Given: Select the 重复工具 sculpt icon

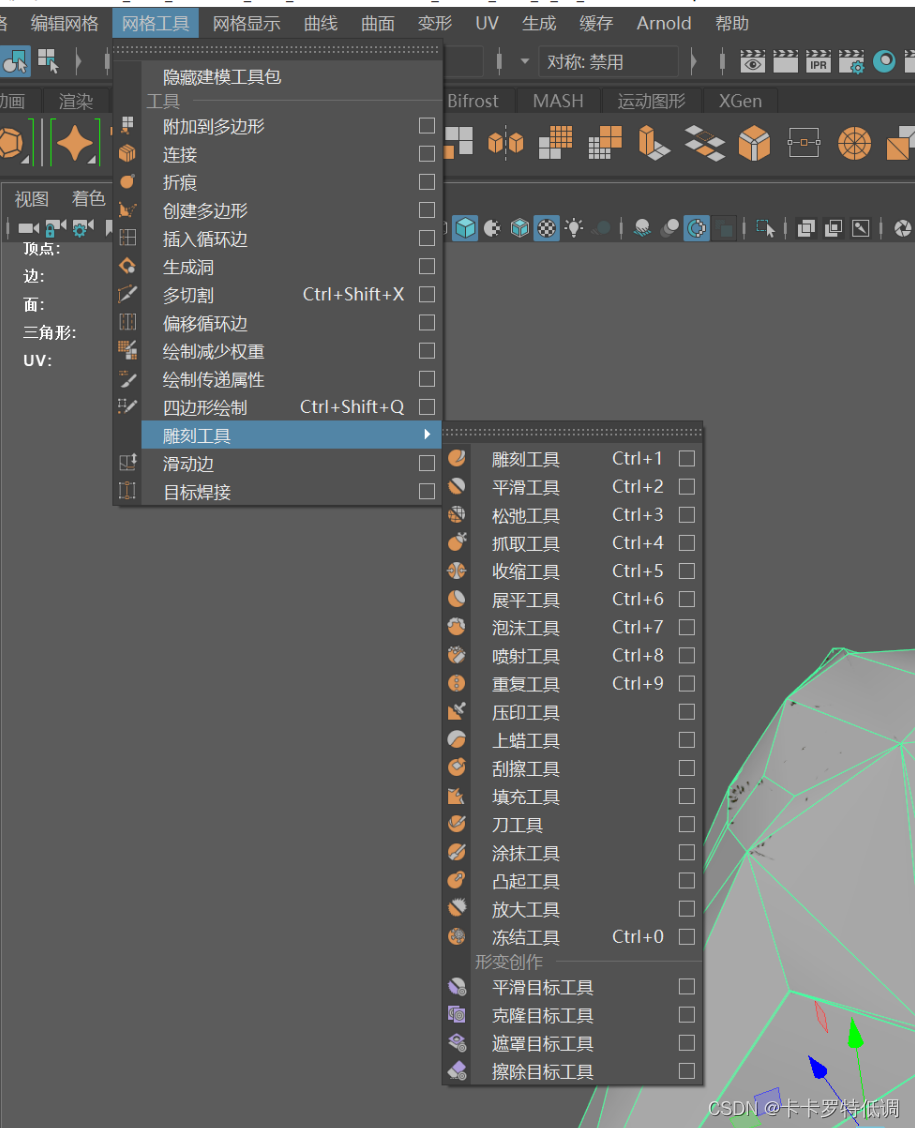Looking at the screenshot, I should [457, 683].
